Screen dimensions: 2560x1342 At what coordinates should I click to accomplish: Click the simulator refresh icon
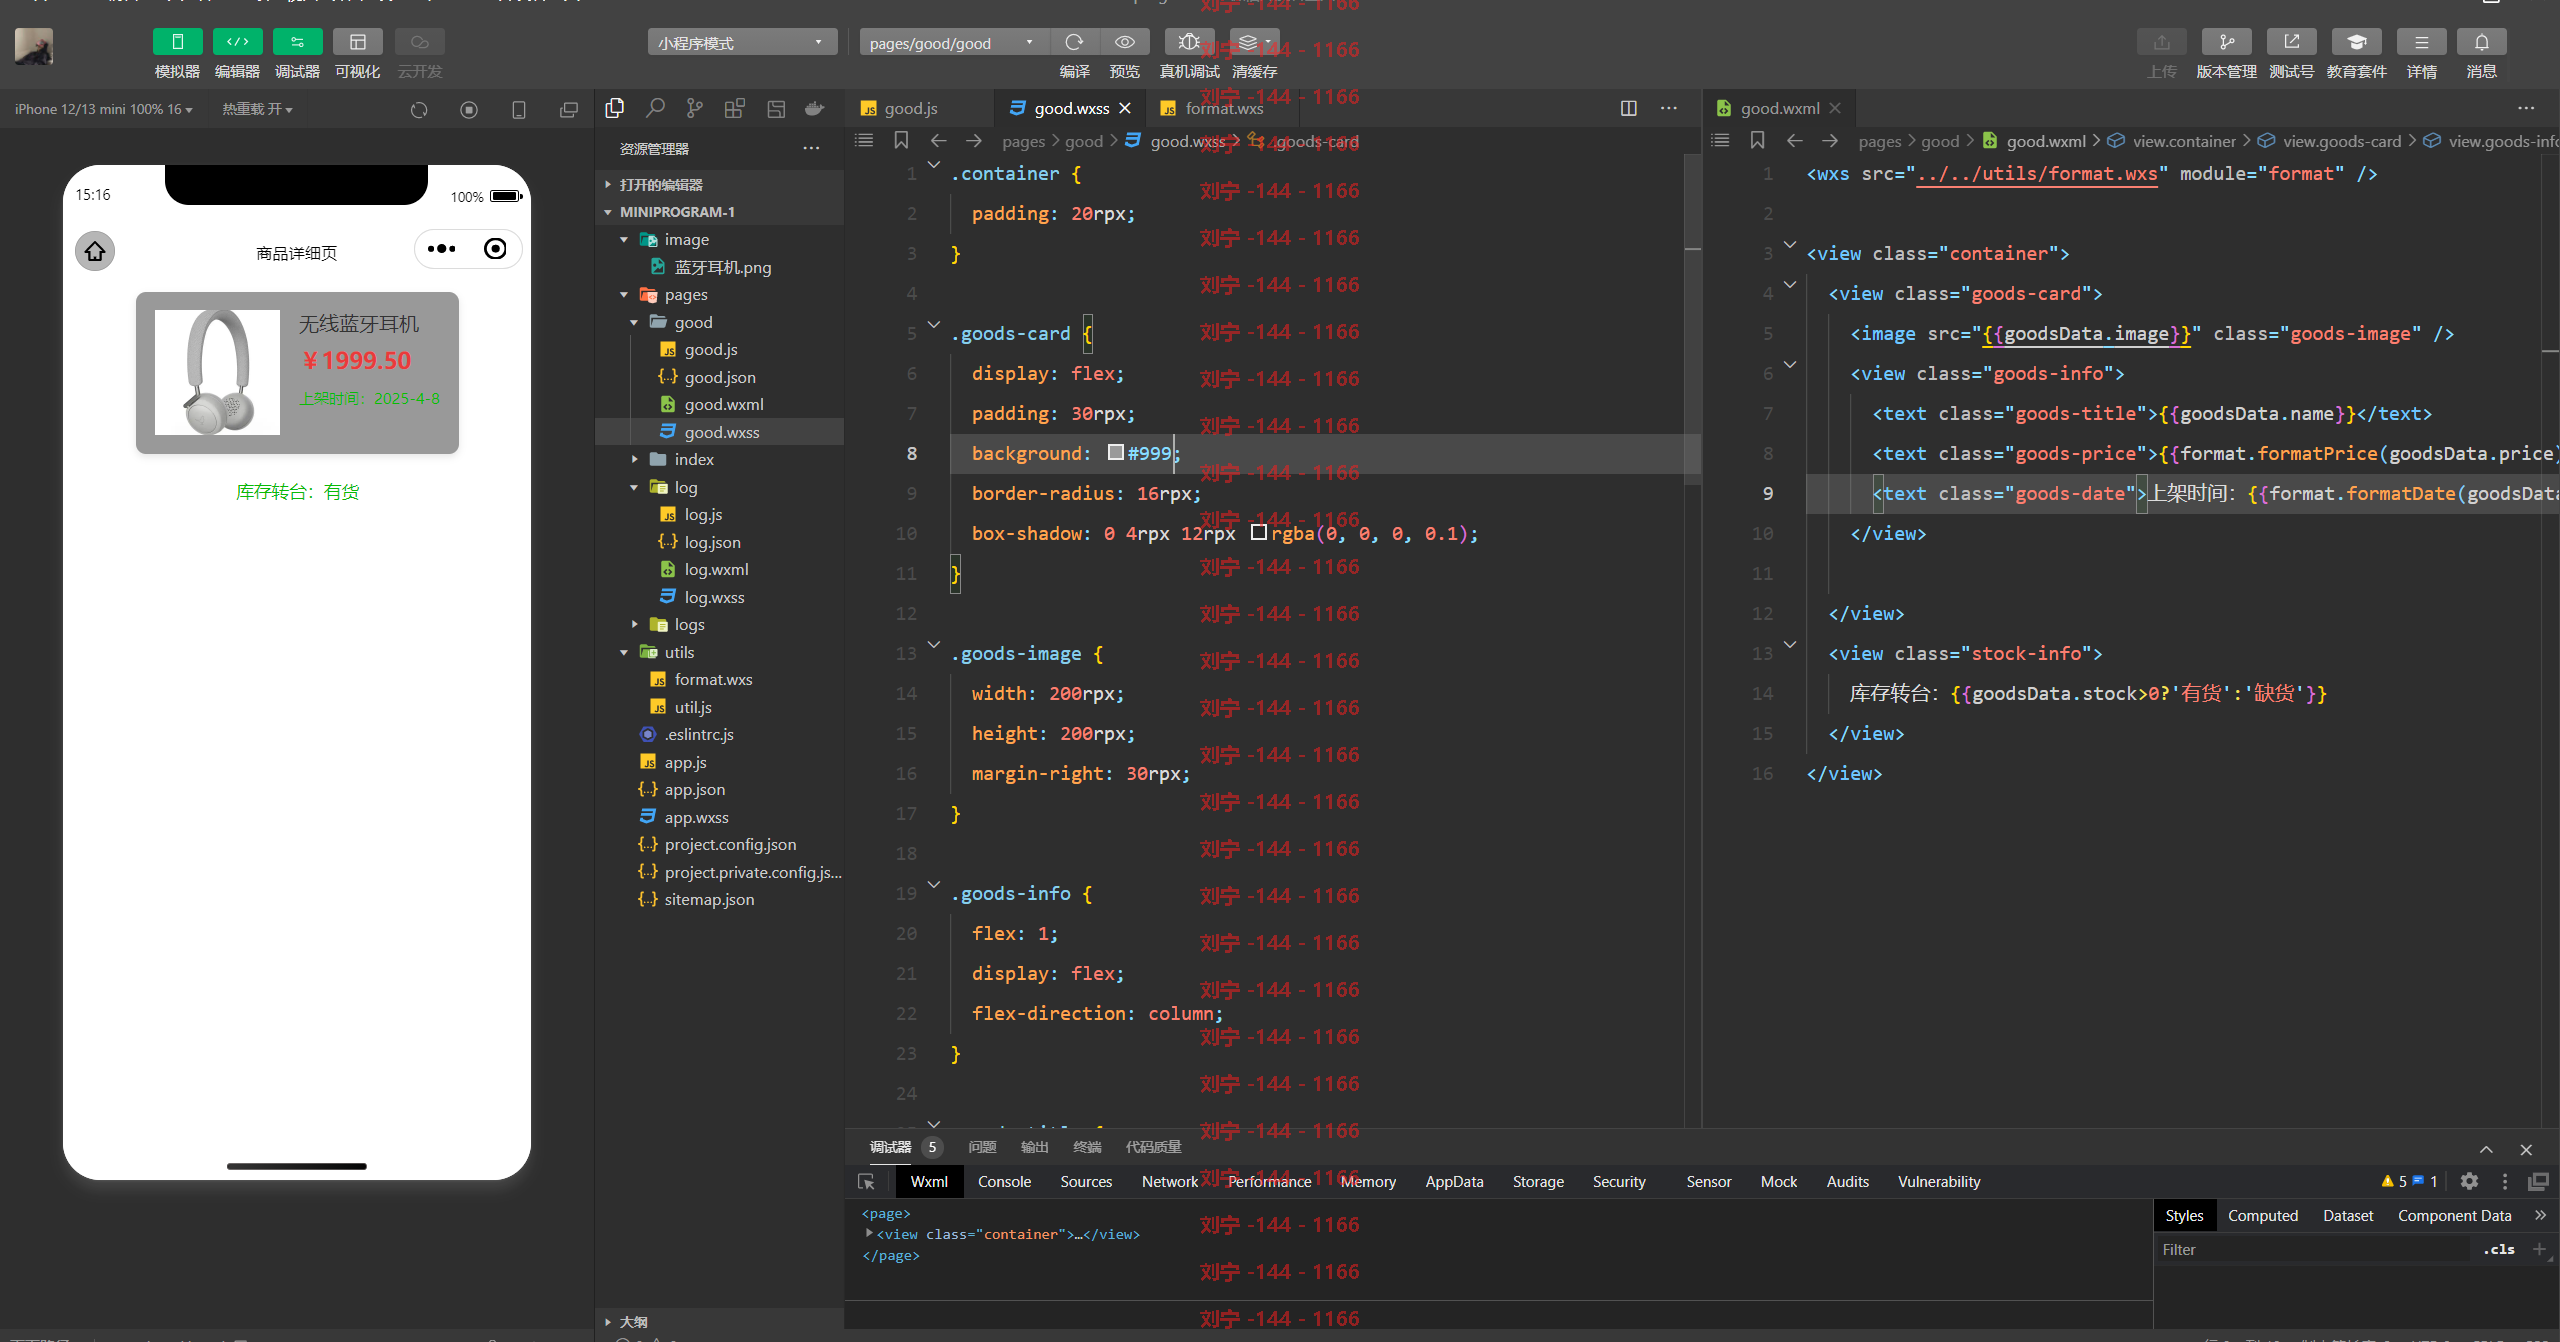tap(419, 110)
